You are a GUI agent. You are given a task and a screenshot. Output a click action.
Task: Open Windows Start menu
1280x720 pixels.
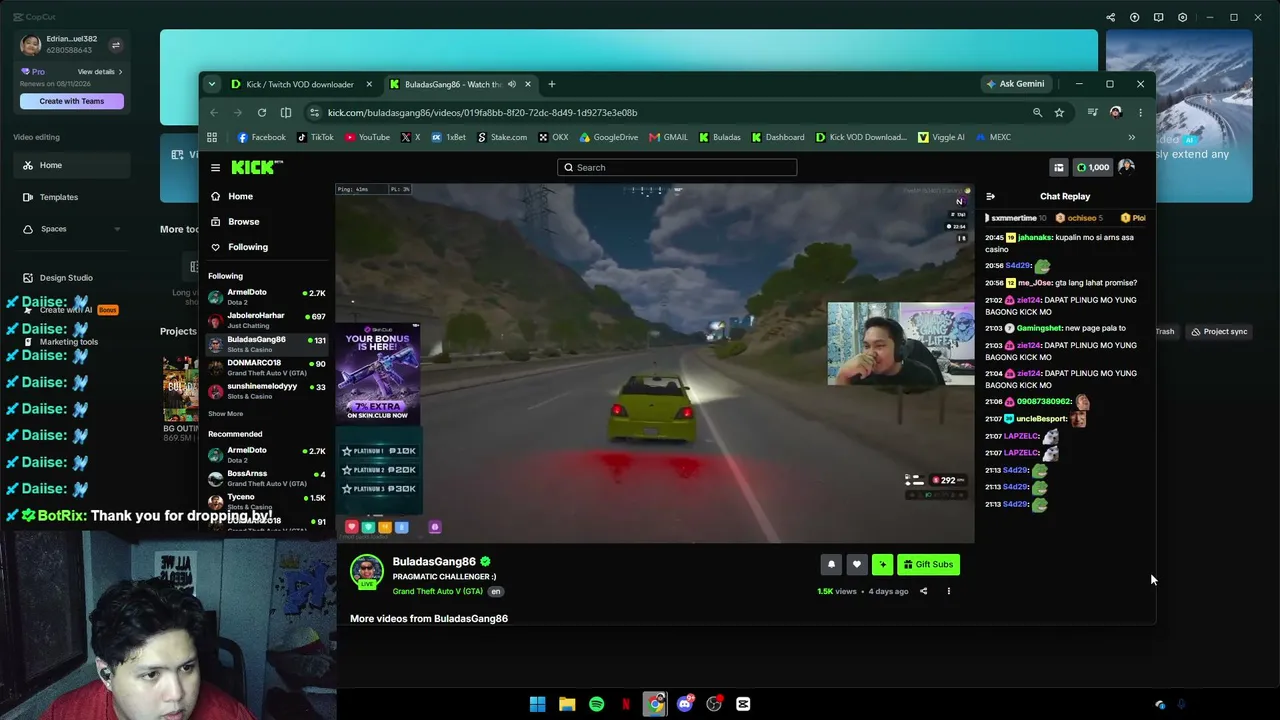click(537, 704)
